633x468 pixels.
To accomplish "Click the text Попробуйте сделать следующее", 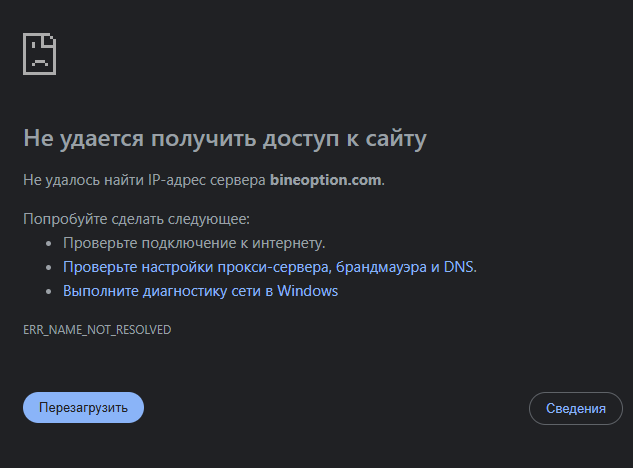I will [x=136, y=218].
